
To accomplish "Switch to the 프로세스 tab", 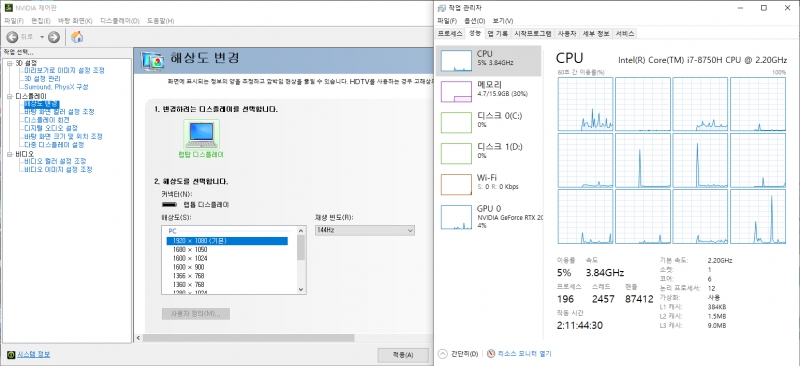I will click(x=450, y=34).
